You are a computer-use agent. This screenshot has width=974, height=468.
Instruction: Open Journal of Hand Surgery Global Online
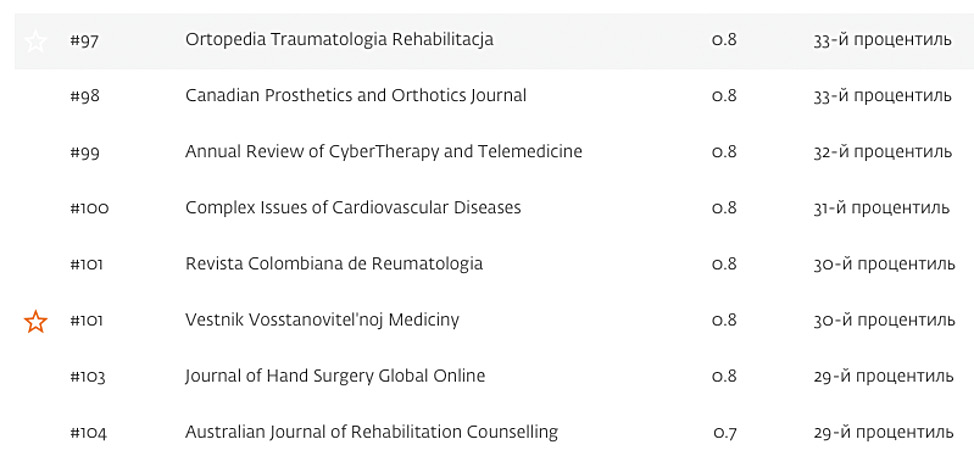click(x=335, y=376)
